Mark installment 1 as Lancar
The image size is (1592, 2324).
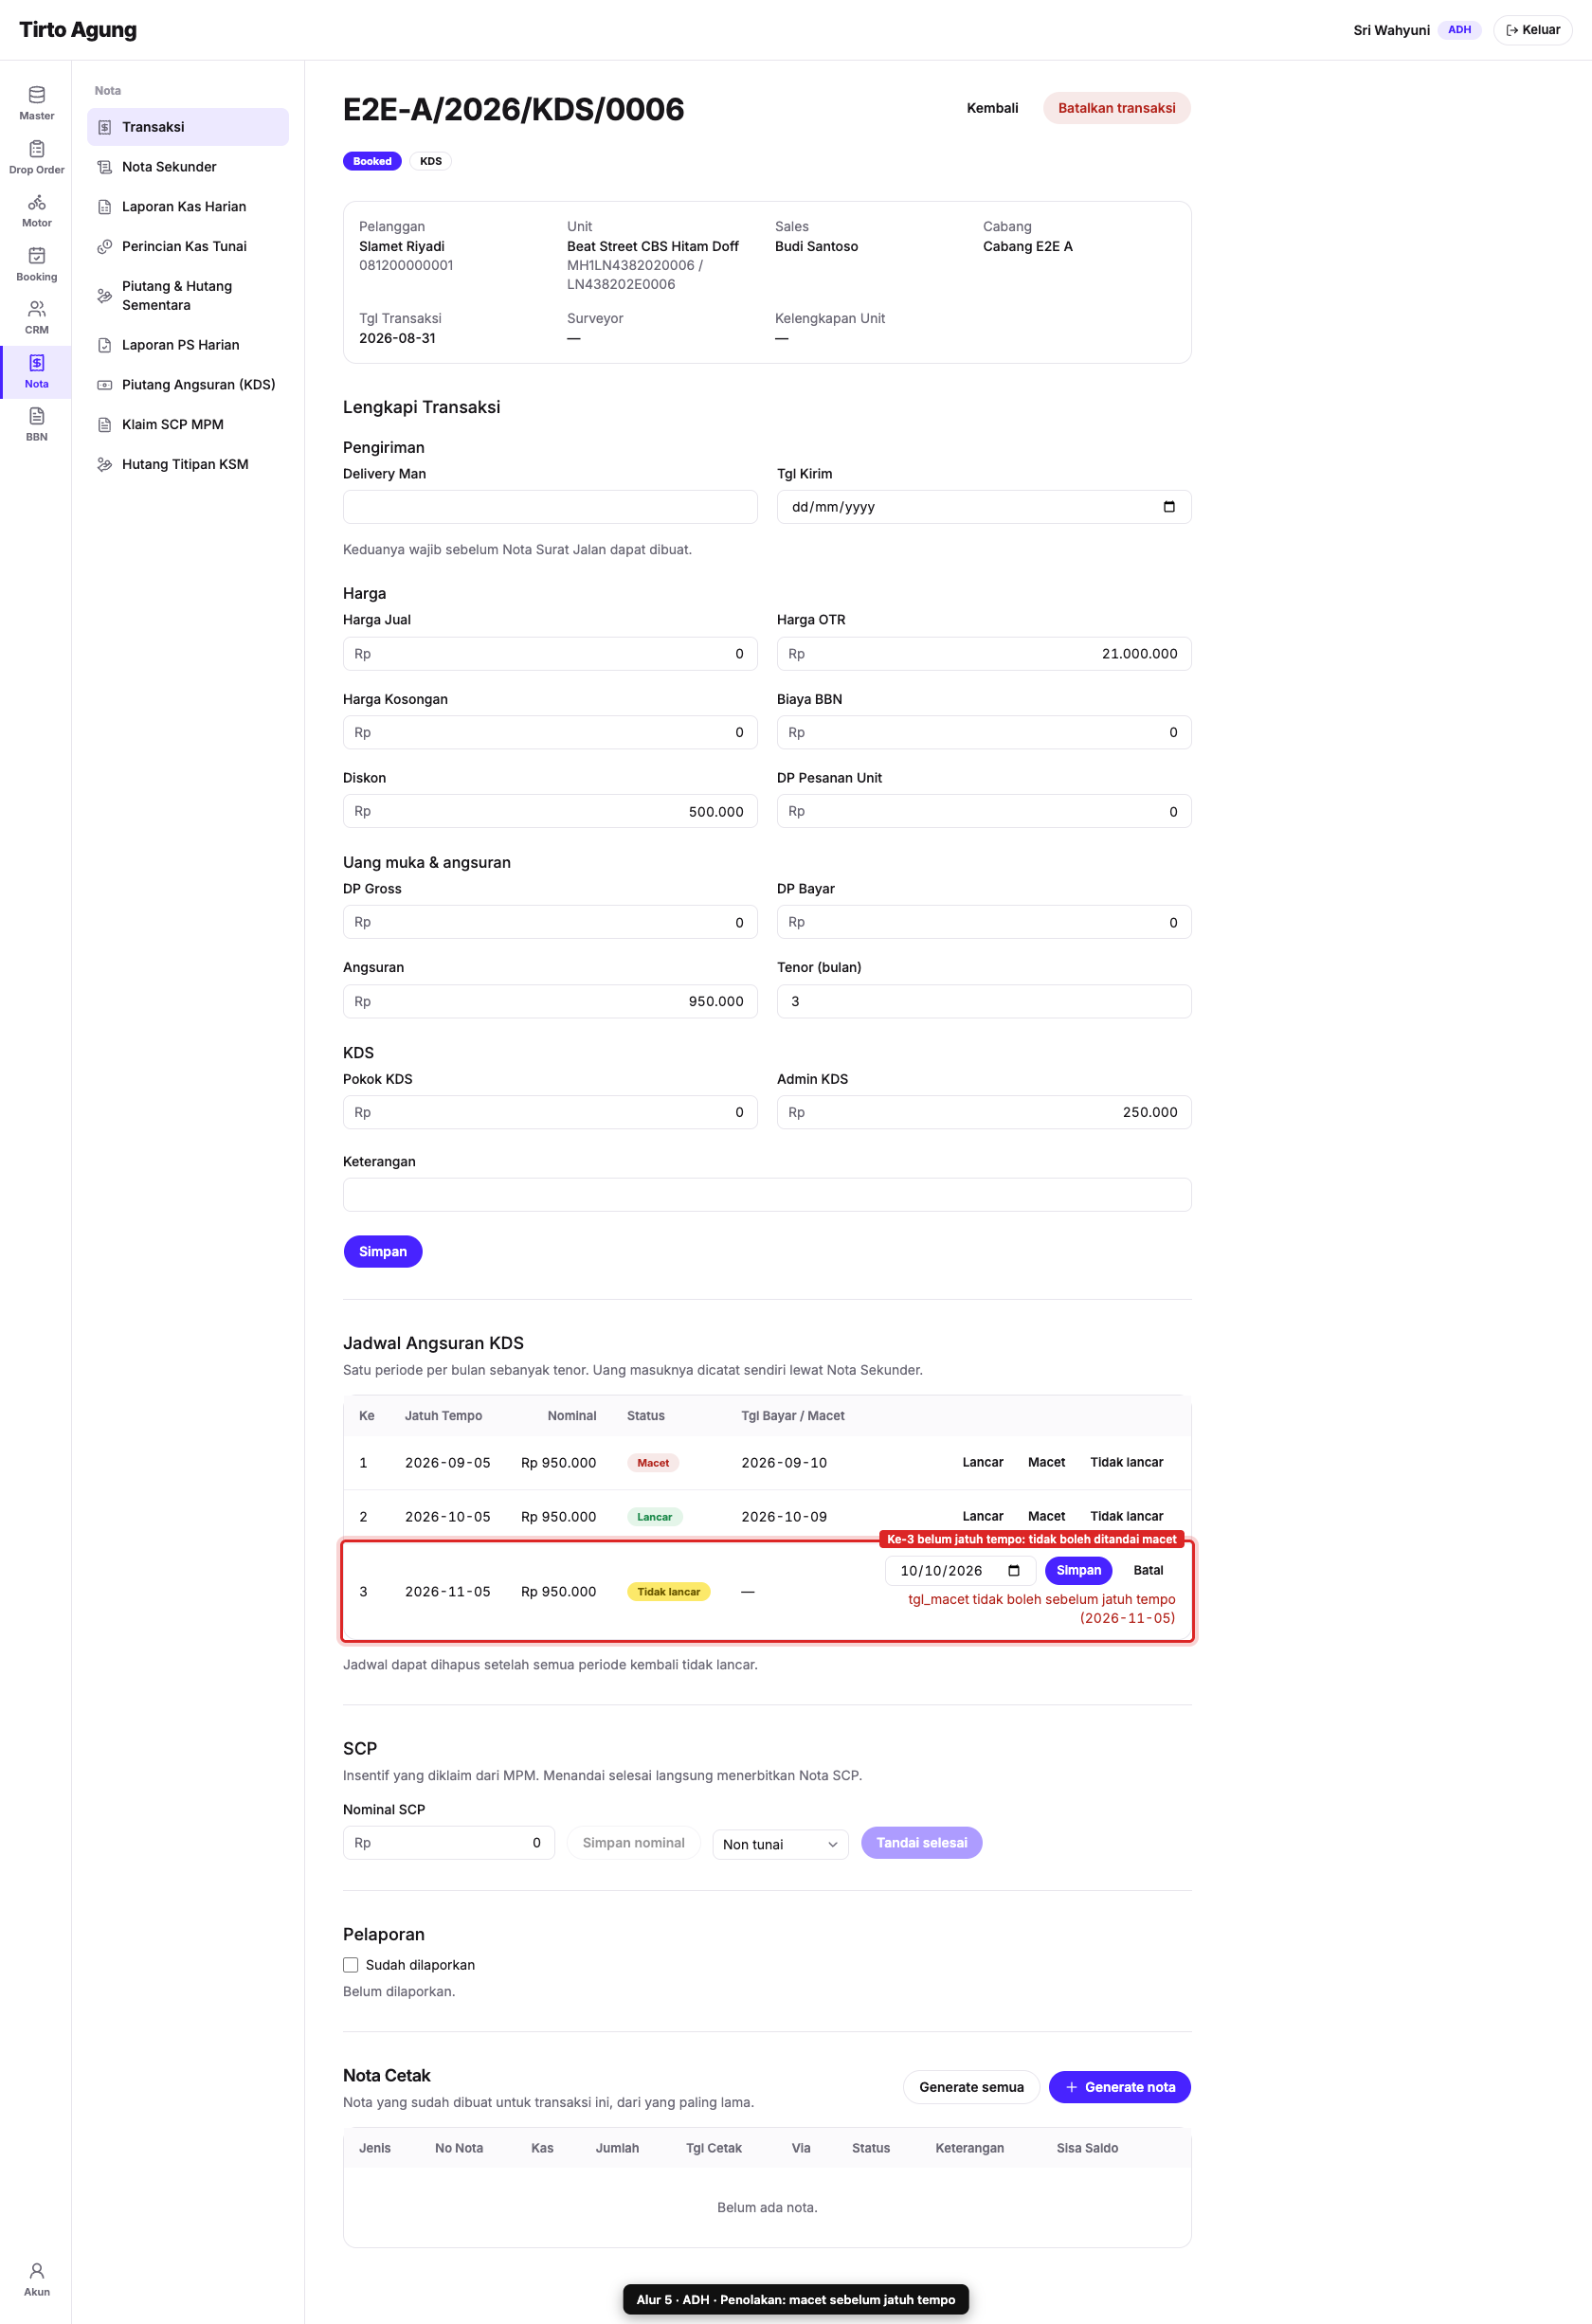coord(983,1462)
